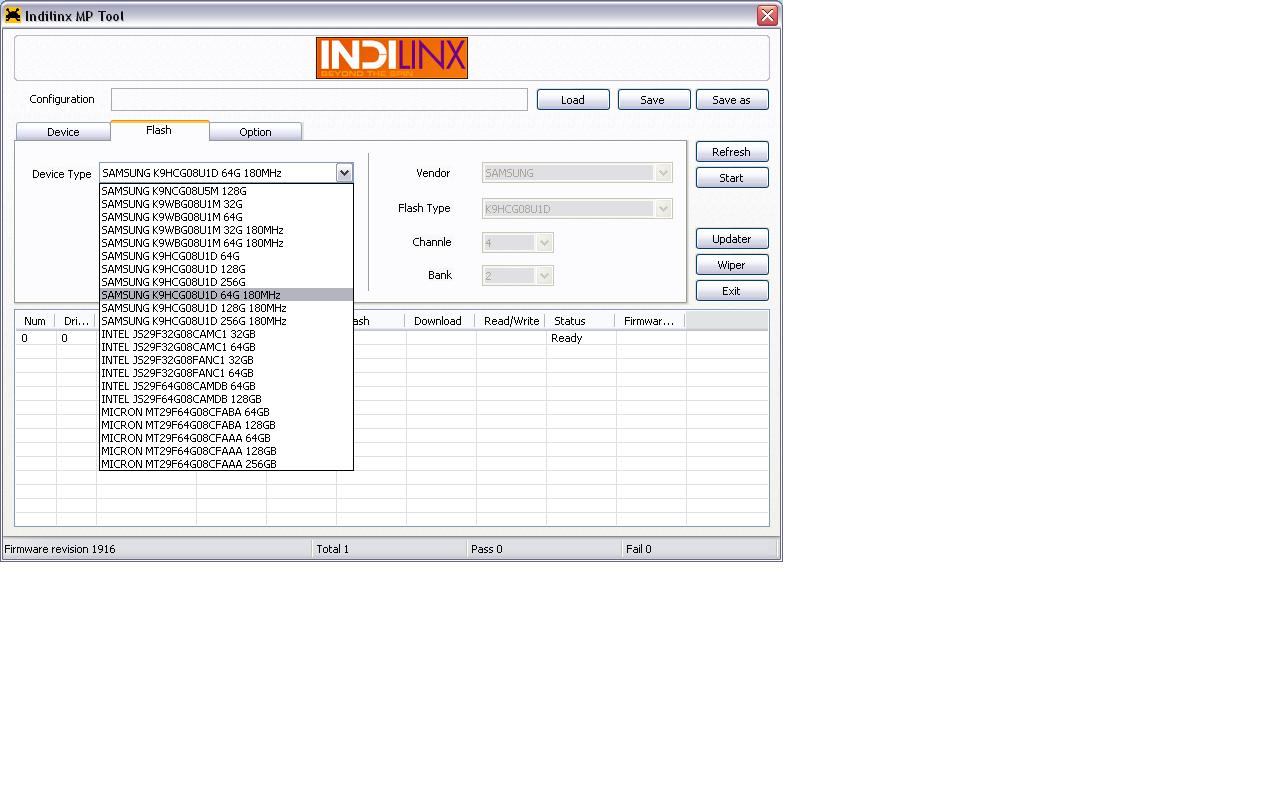Select SAMSUNG K9WBG08U1M 32G 180MHz
The height and width of the screenshot is (800, 1280).
[x=226, y=230]
